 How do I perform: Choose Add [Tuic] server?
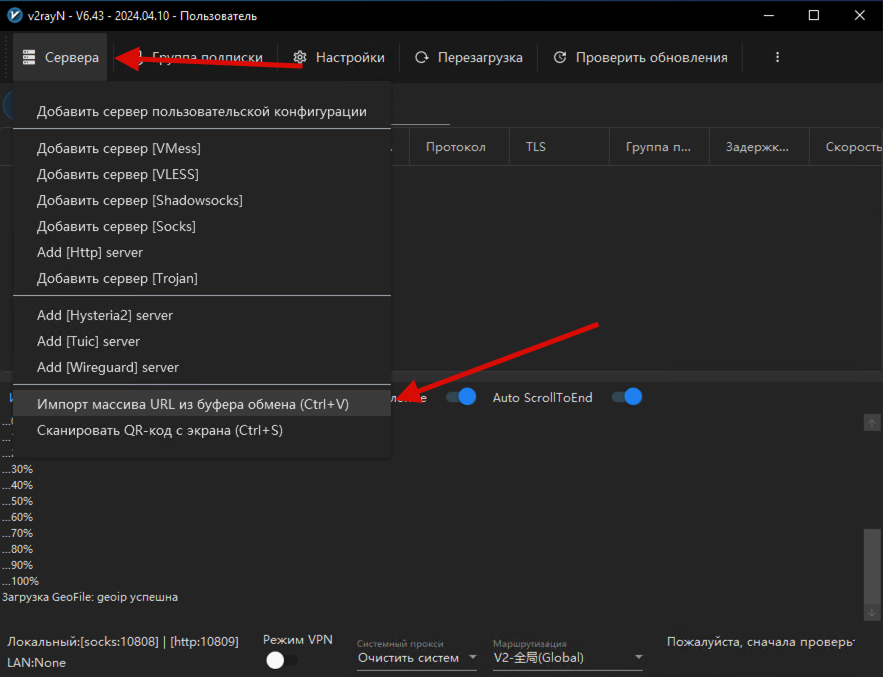coord(202,341)
